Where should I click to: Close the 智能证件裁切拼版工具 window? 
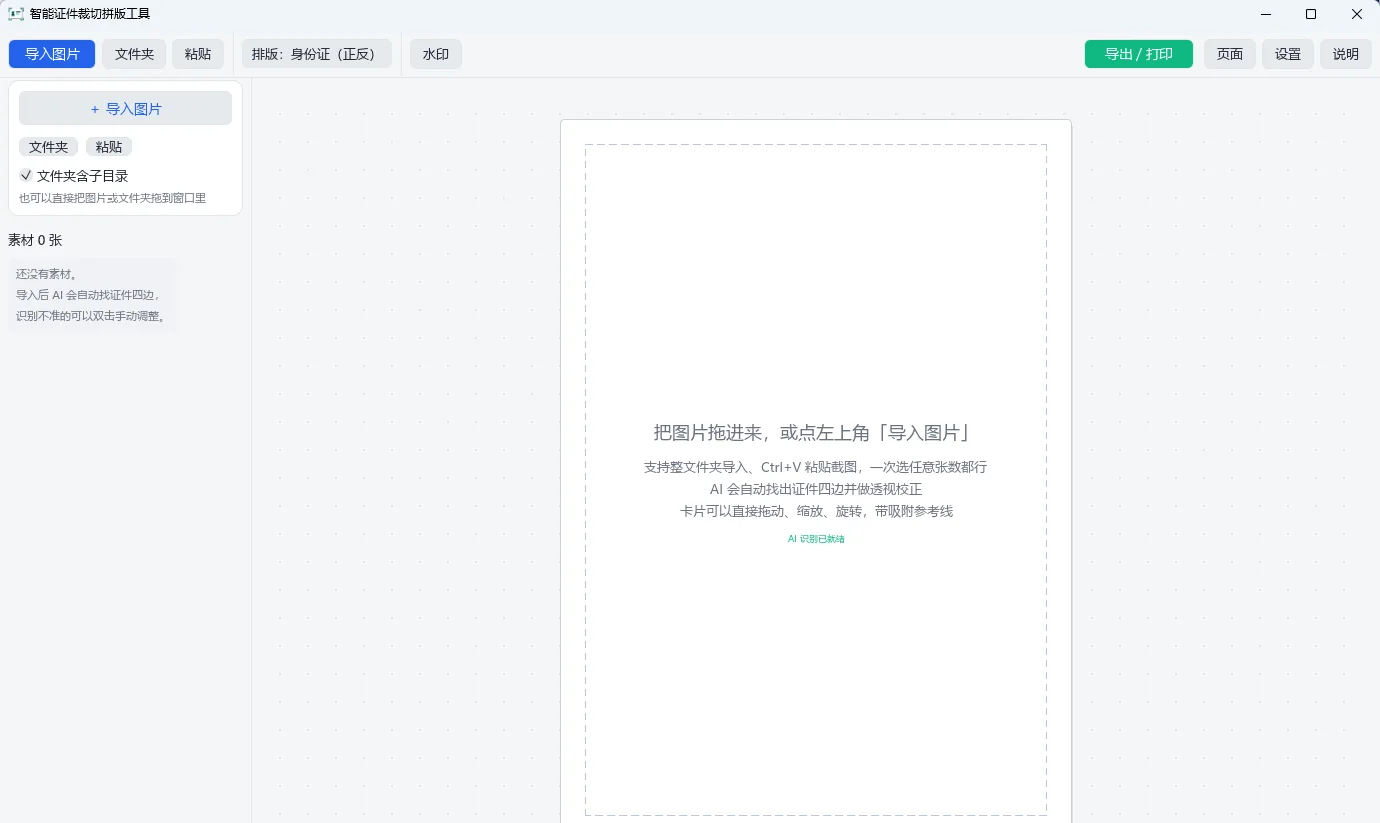coord(1357,14)
